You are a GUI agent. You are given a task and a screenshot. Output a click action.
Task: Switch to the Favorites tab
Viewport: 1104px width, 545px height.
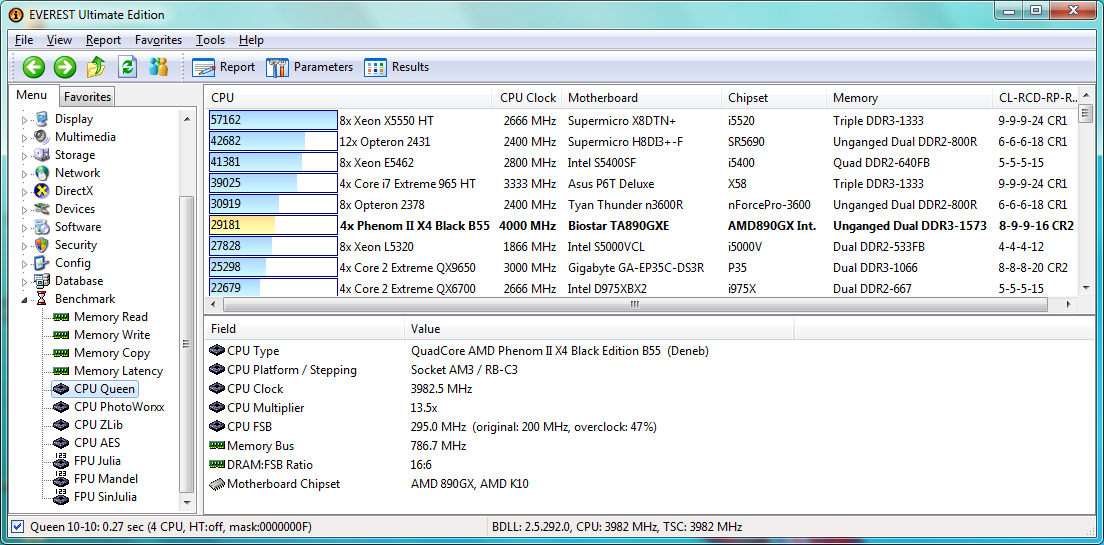87,96
